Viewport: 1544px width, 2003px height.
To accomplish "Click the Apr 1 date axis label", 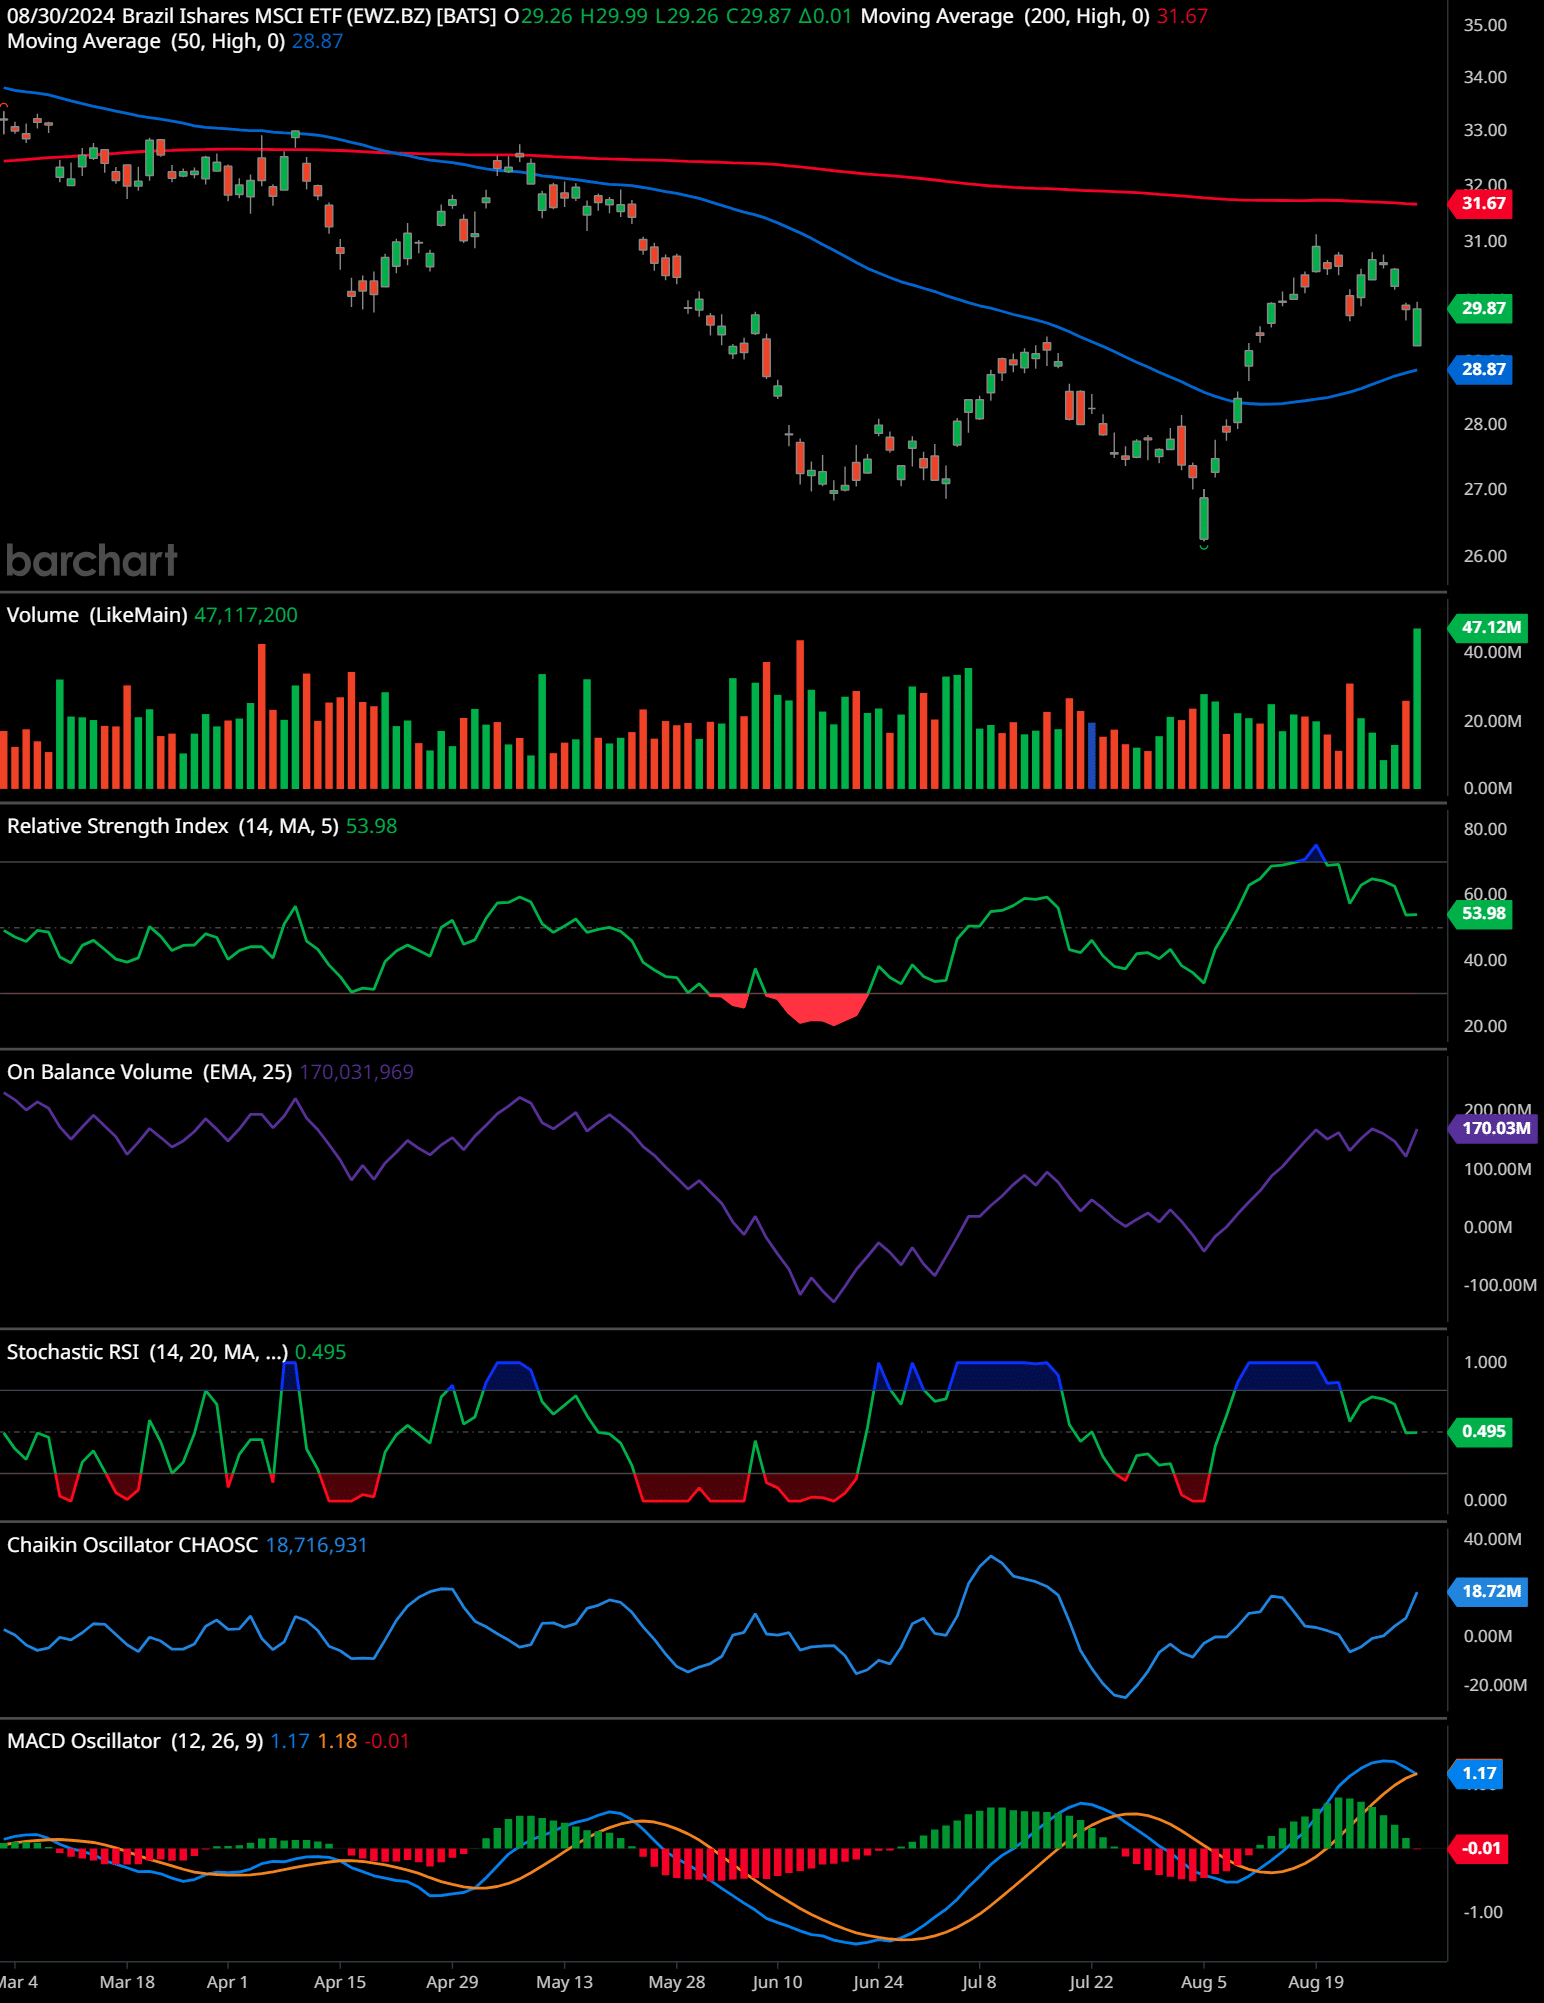I will click(227, 1982).
